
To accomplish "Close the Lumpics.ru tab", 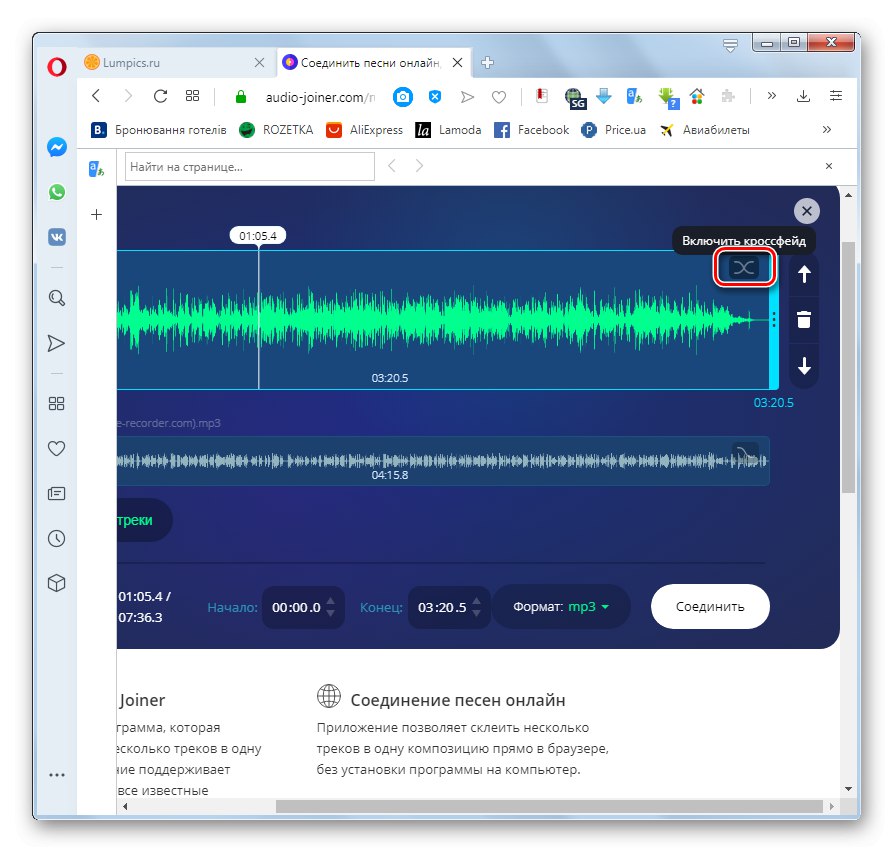I will (x=259, y=63).
